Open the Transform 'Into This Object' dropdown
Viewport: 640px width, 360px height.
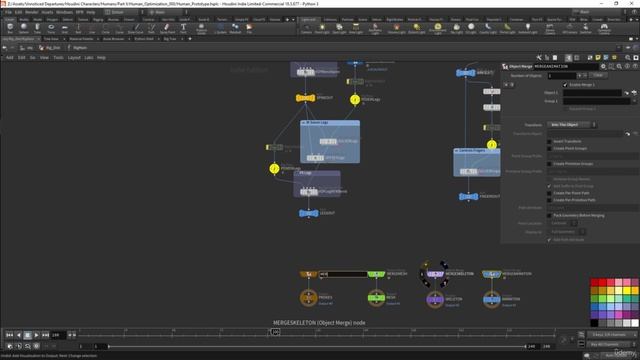click(x=571, y=124)
